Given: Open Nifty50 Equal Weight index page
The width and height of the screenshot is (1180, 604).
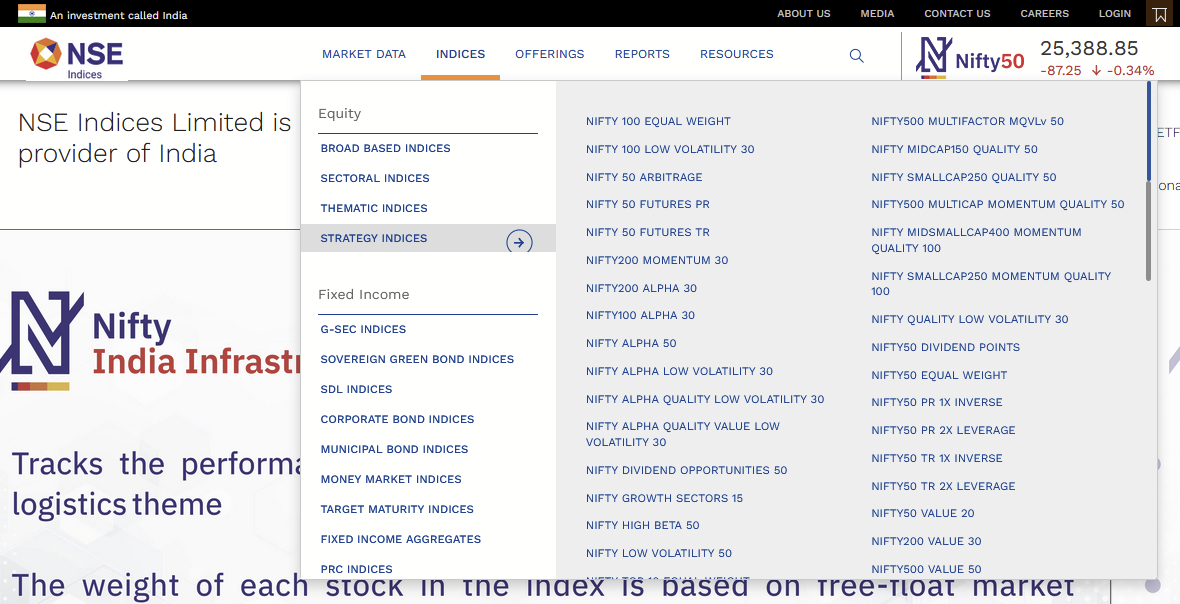Looking at the screenshot, I should click(939, 375).
